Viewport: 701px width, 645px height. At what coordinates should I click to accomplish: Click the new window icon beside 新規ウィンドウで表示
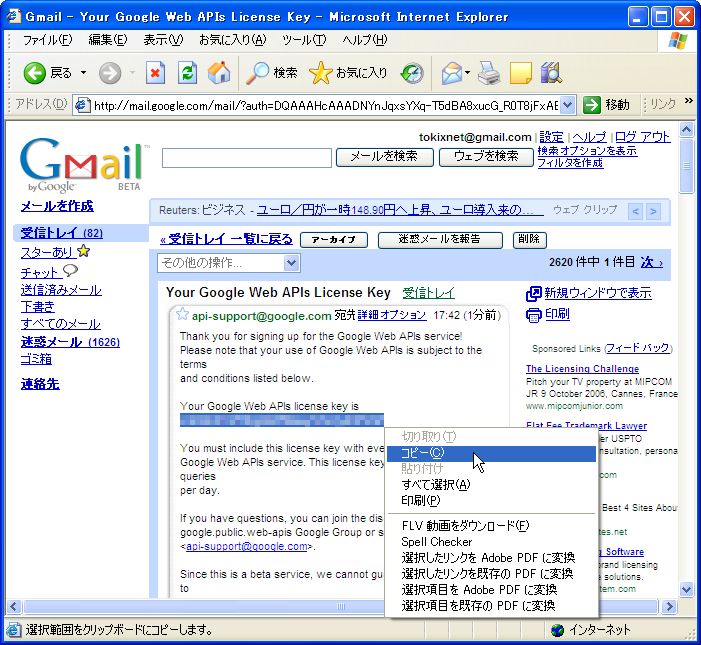click(x=533, y=294)
